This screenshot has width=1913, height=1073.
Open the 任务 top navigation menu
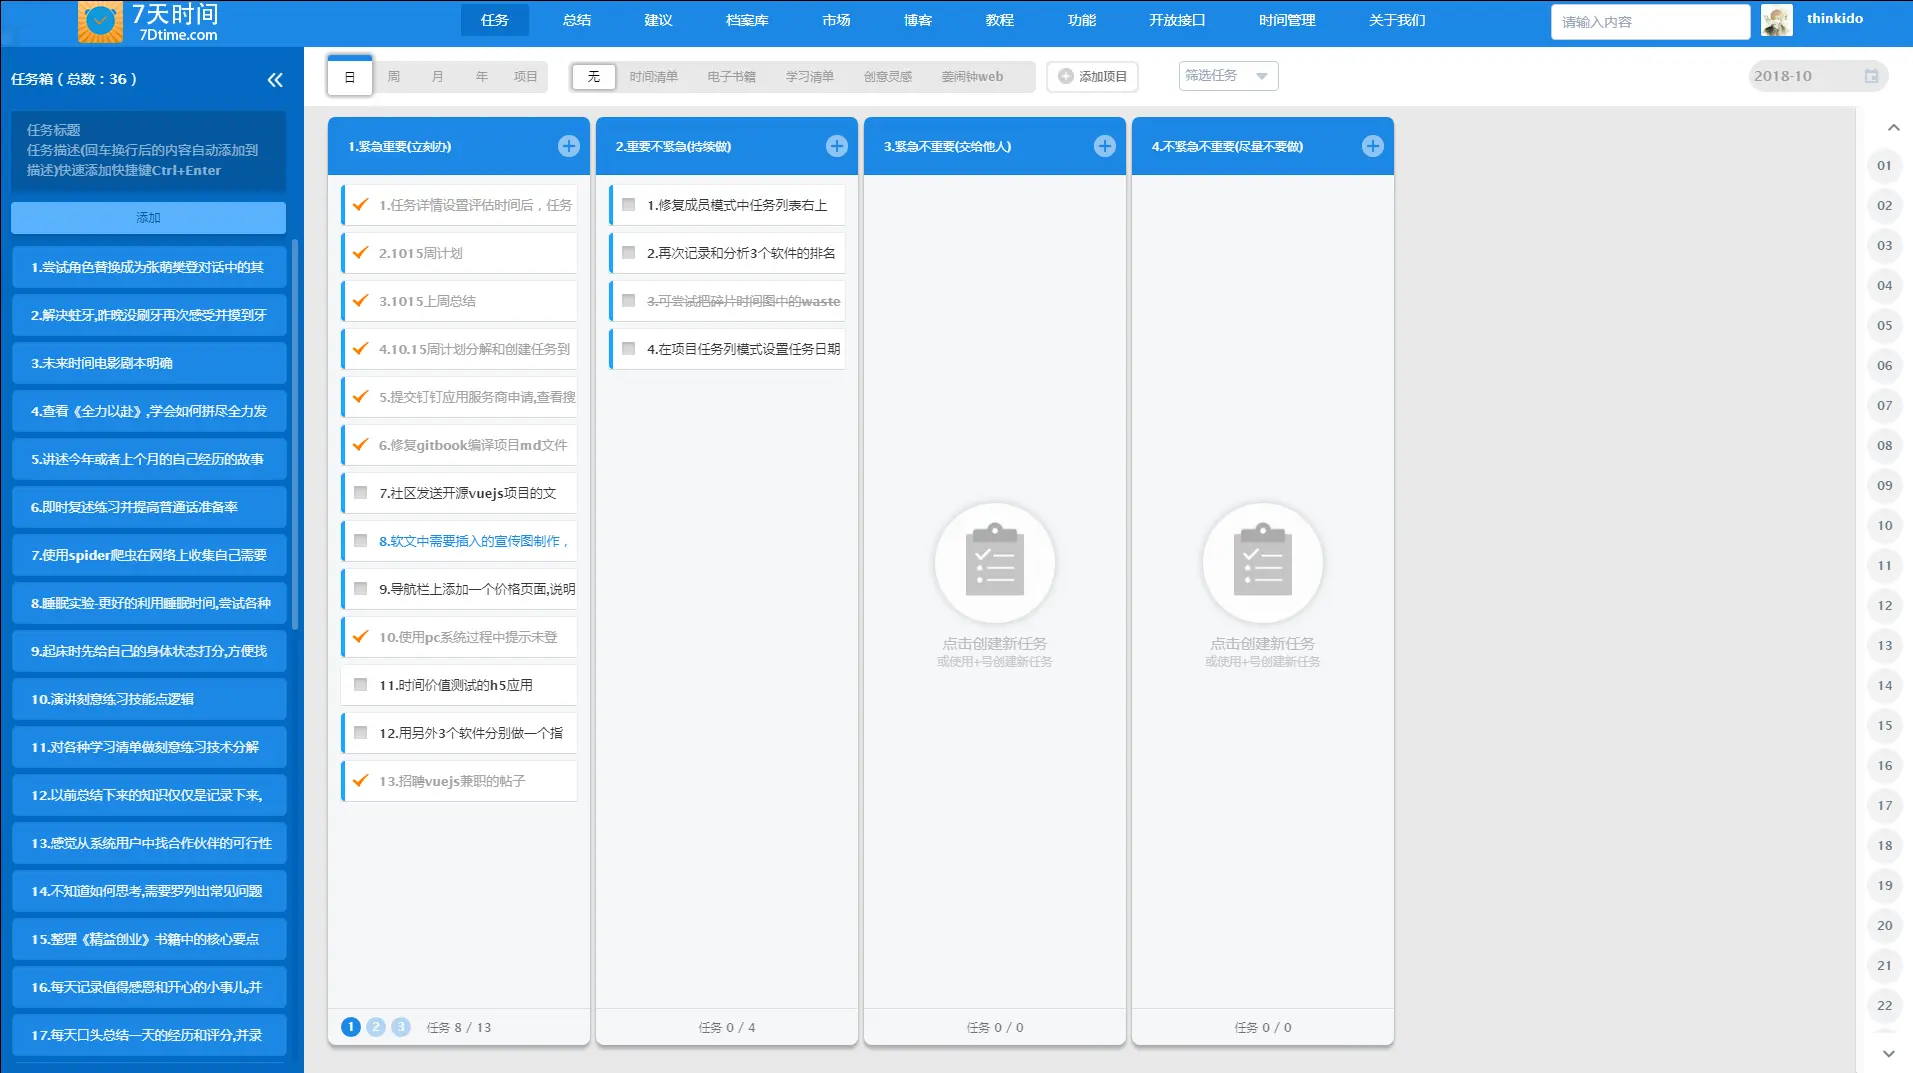[x=495, y=20]
